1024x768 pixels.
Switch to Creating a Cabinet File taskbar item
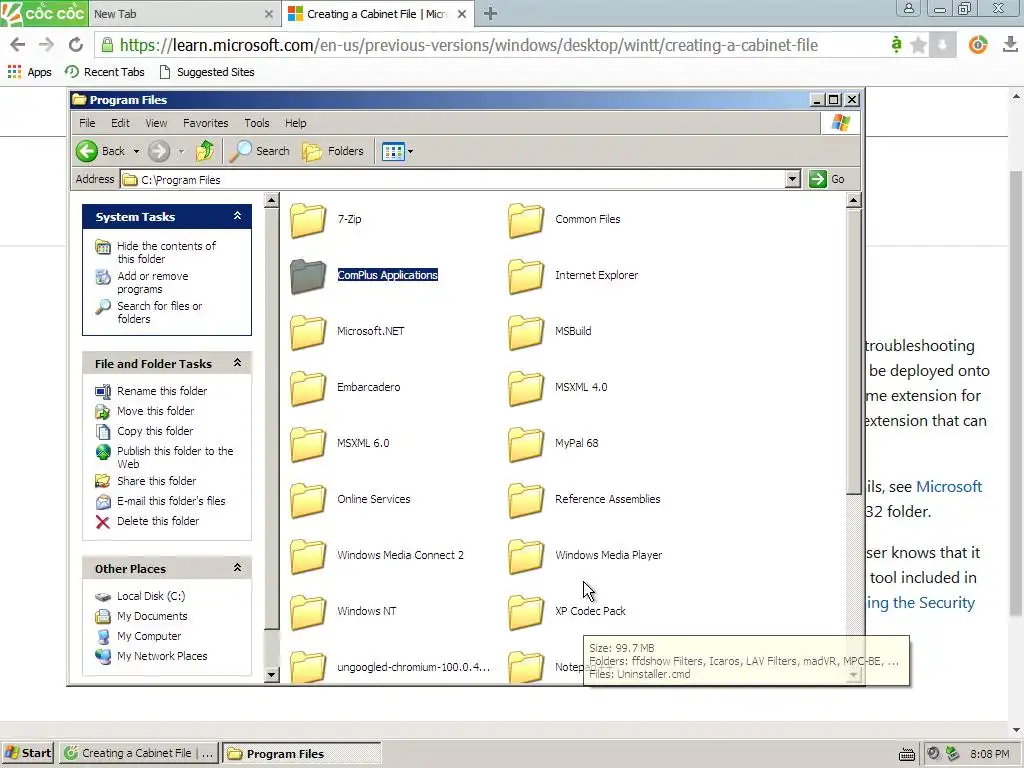pyautogui.click(x=139, y=753)
